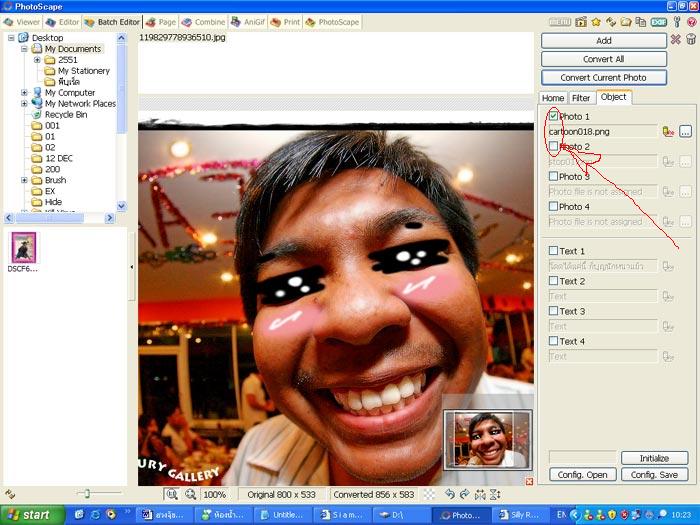Close the preview thumbnail with red X
The height and width of the screenshot is (525, 700).
click(529, 481)
